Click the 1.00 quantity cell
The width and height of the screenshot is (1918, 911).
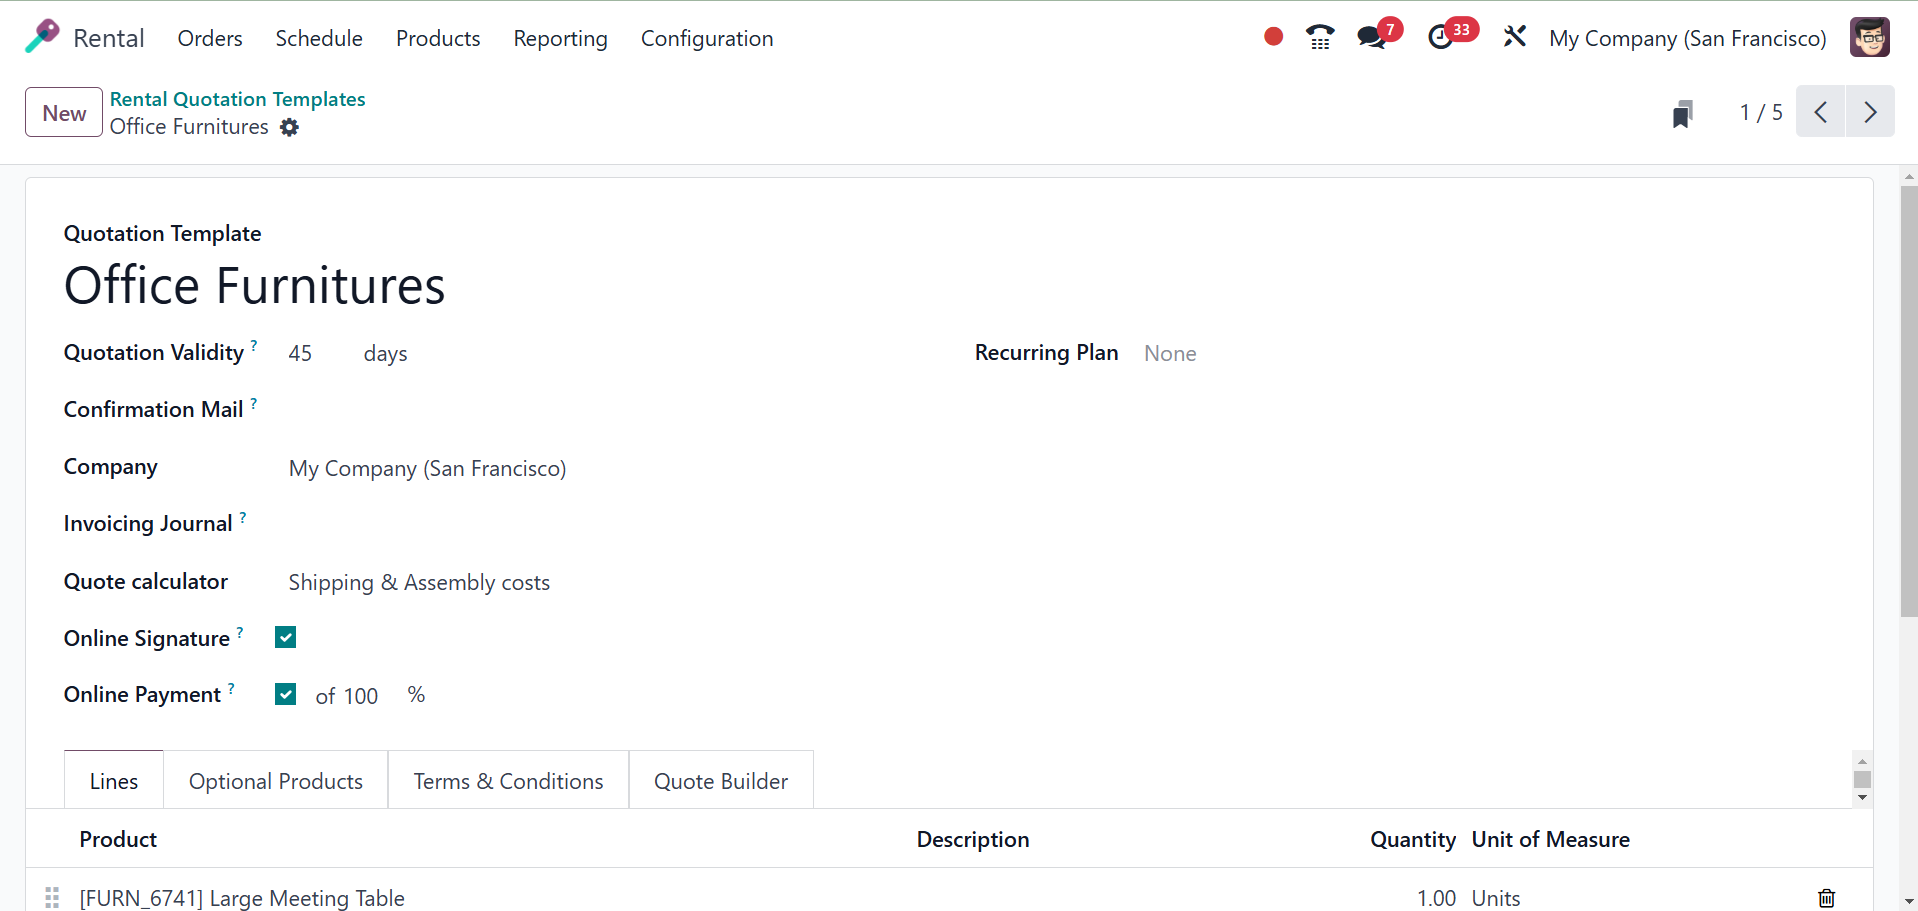(x=1436, y=898)
